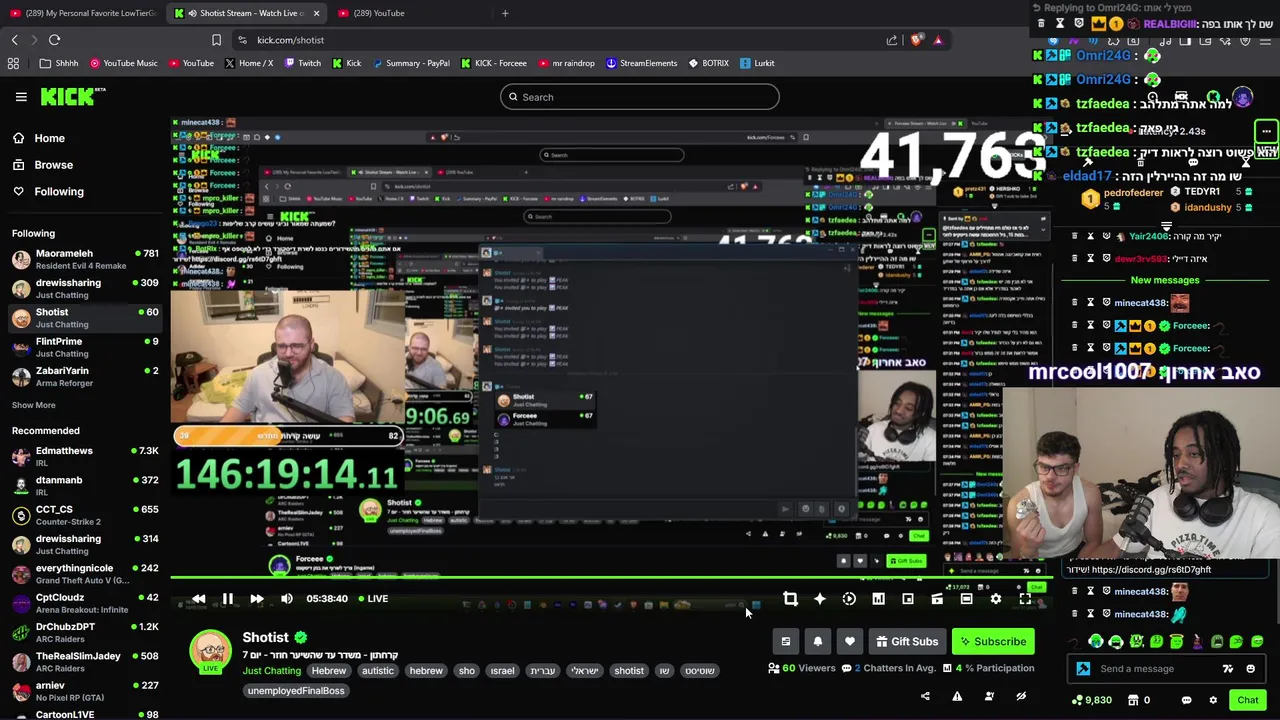Screen dimensions: 1280x720
Task: Click the Kick search field
Action: 640,97
